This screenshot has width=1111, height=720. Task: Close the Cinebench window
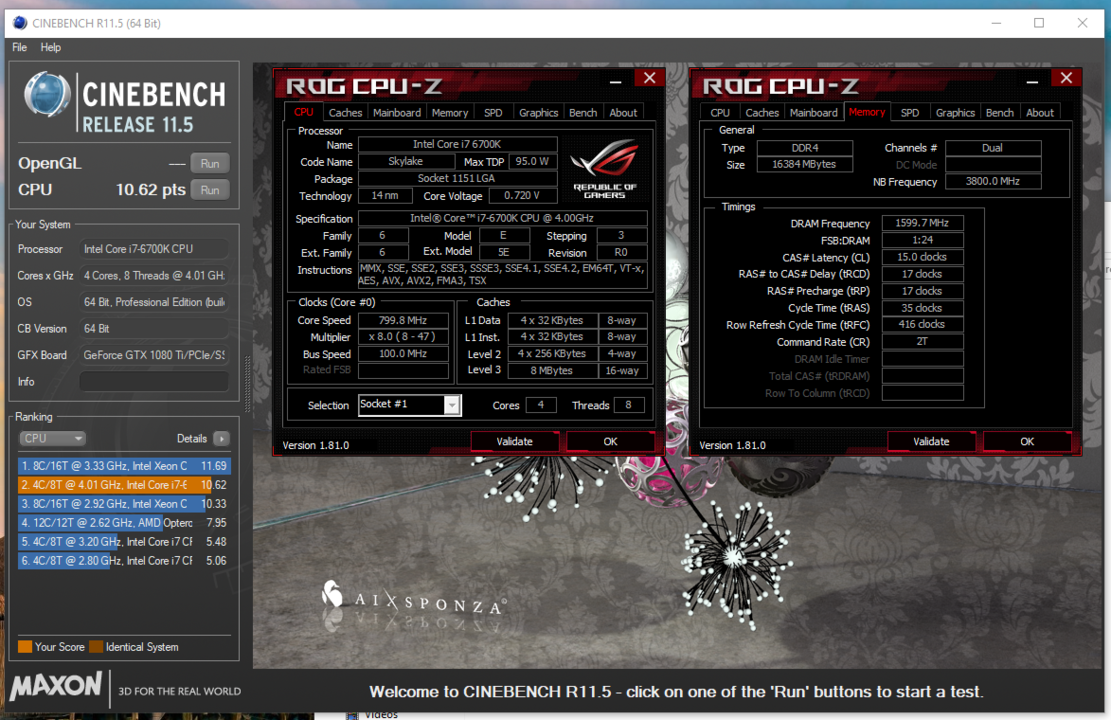click(1082, 23)
